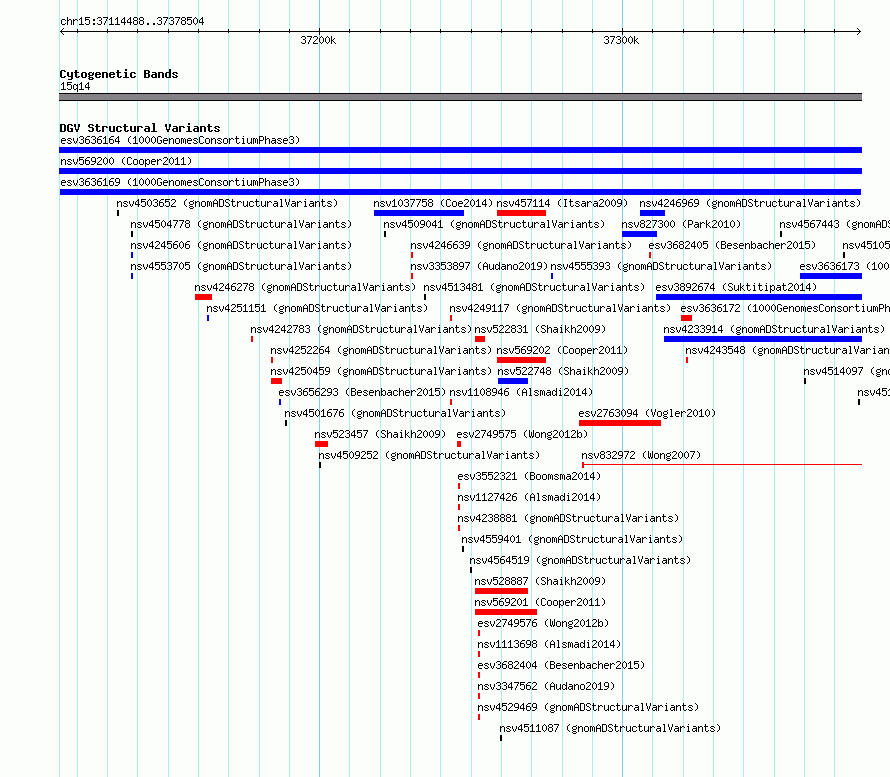Click nsv4564519 variant label
Screen dimensions: 890x777
(x=580, y=560)
